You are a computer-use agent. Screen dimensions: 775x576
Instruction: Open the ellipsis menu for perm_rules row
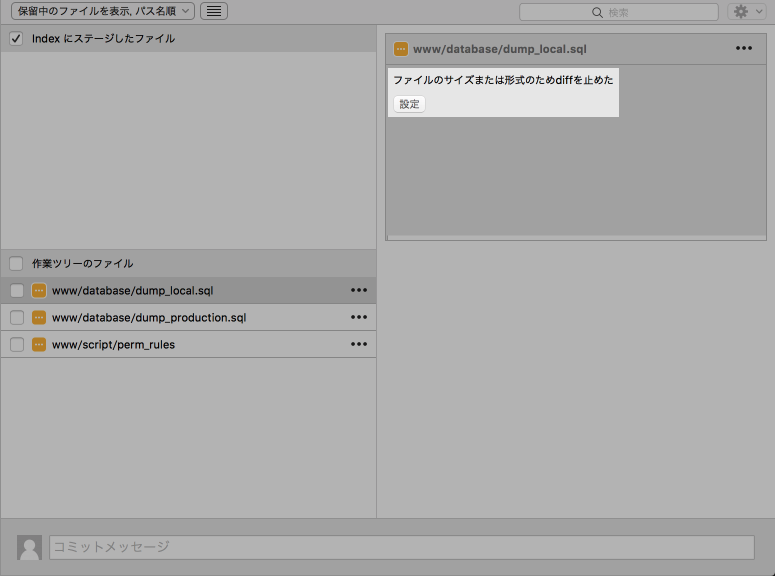coord(359,345)
